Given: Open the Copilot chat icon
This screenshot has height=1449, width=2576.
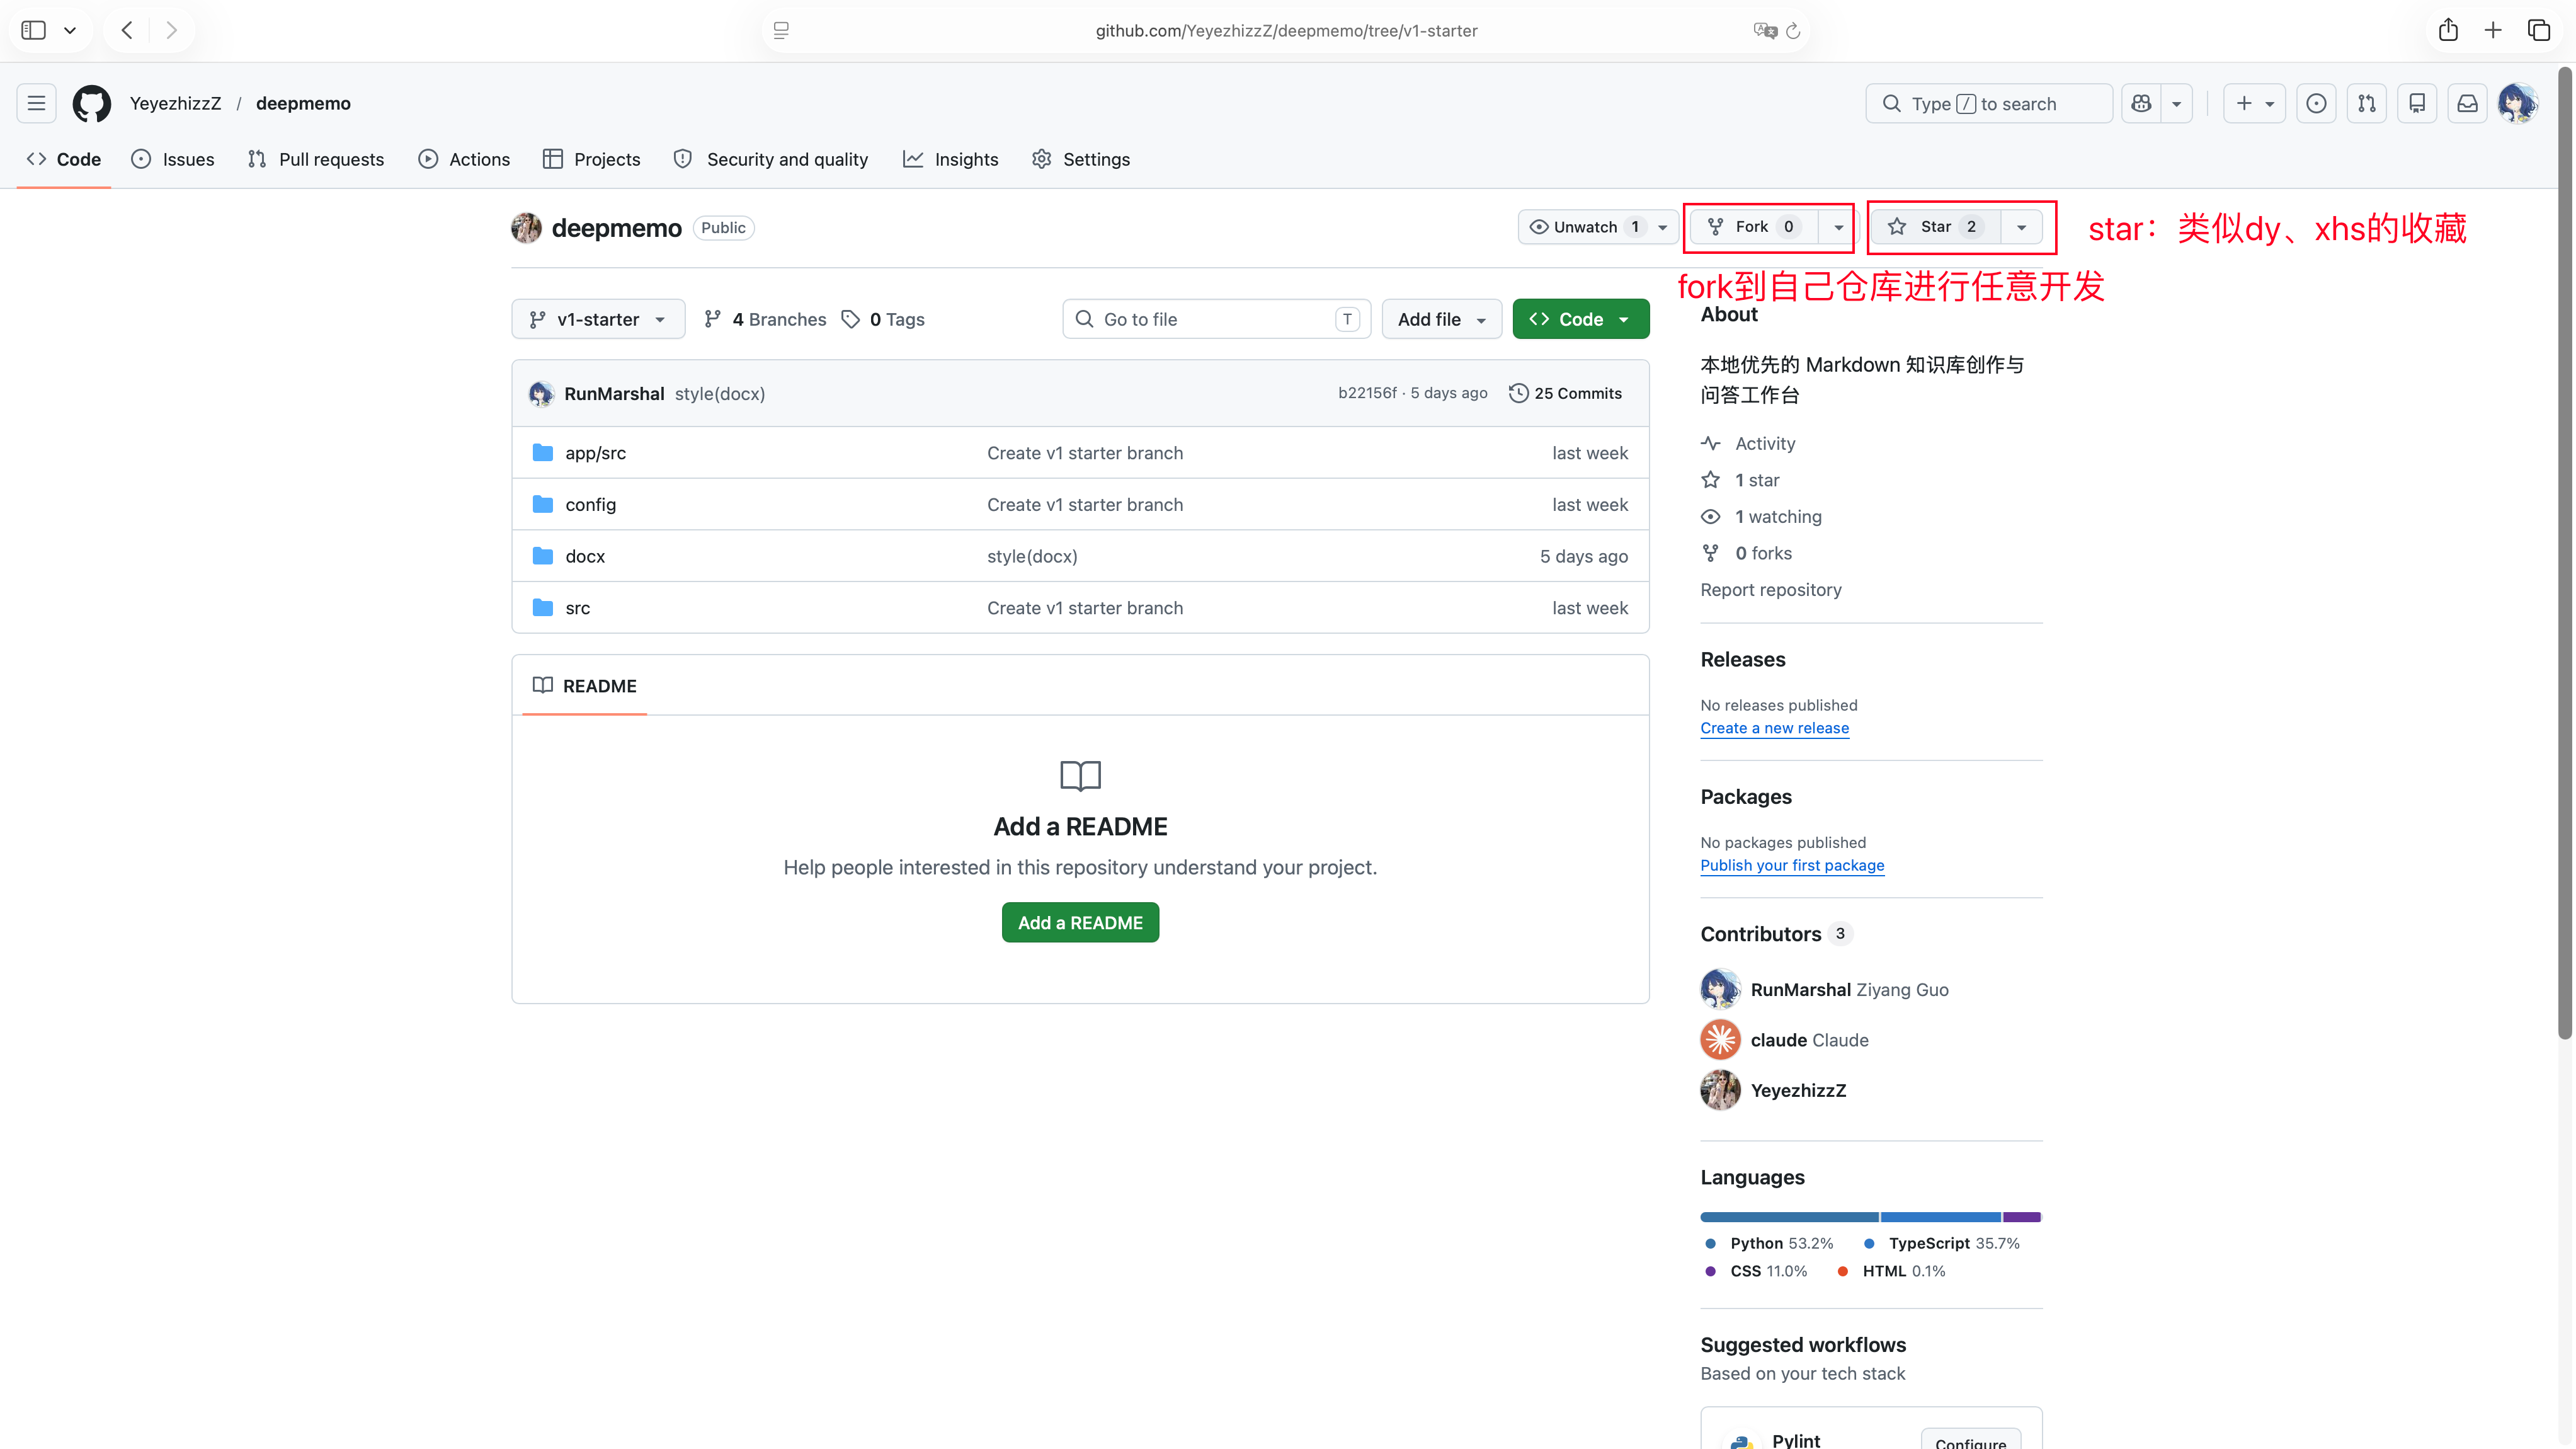Looking at the screenshot, I should (2141, 103).
